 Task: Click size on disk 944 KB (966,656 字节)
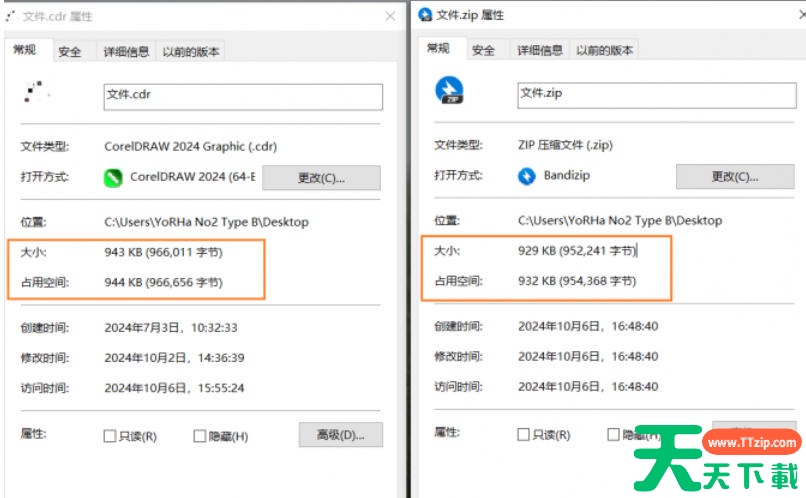point(163,282)
